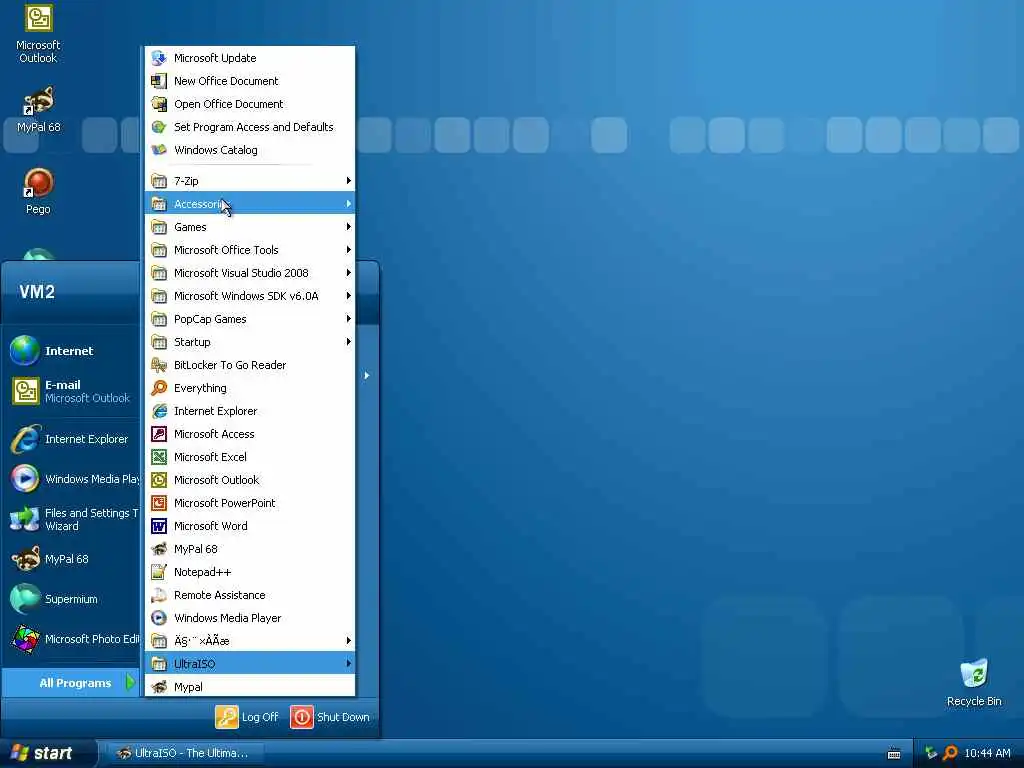The height and width of the screenshot is (768, 1024).
Task: Click the Shut Down button
Action: (x=330, y=717)
